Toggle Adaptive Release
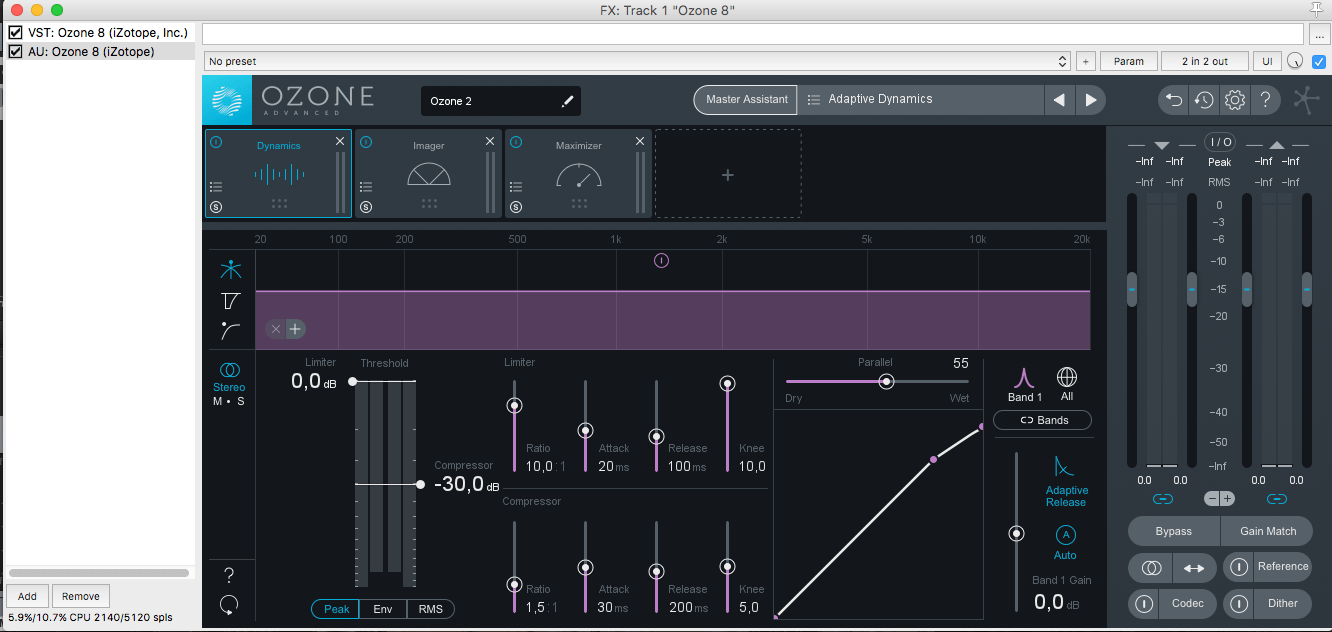Viewport: 1332px width, 632px height. tap(1066, 480)
